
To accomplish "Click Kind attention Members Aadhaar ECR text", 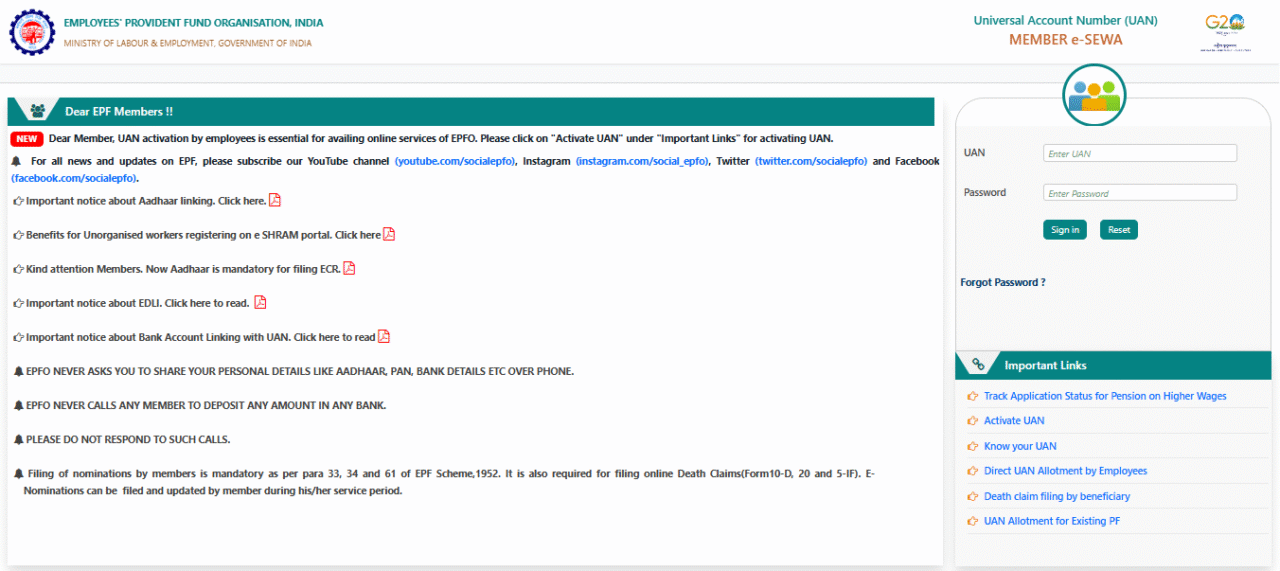I will [183, 269].
